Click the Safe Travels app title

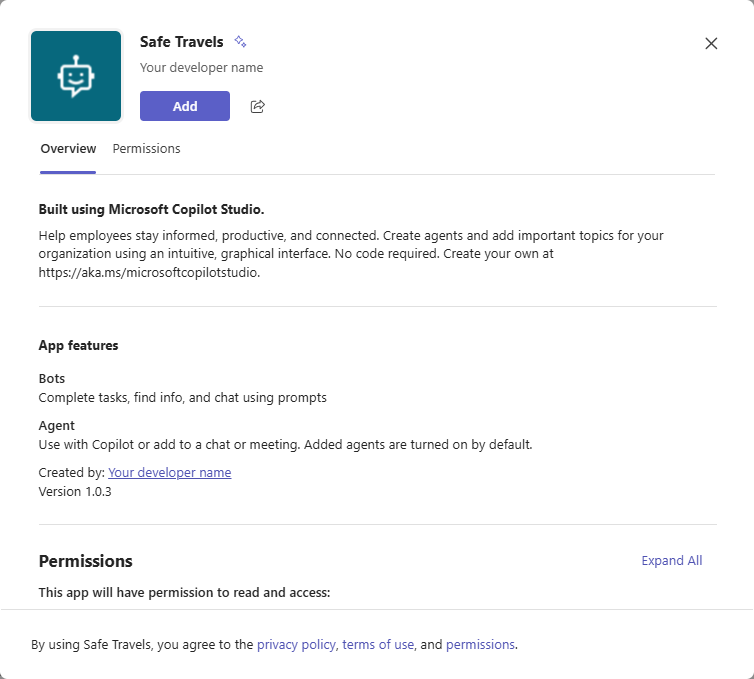(182, 42)
